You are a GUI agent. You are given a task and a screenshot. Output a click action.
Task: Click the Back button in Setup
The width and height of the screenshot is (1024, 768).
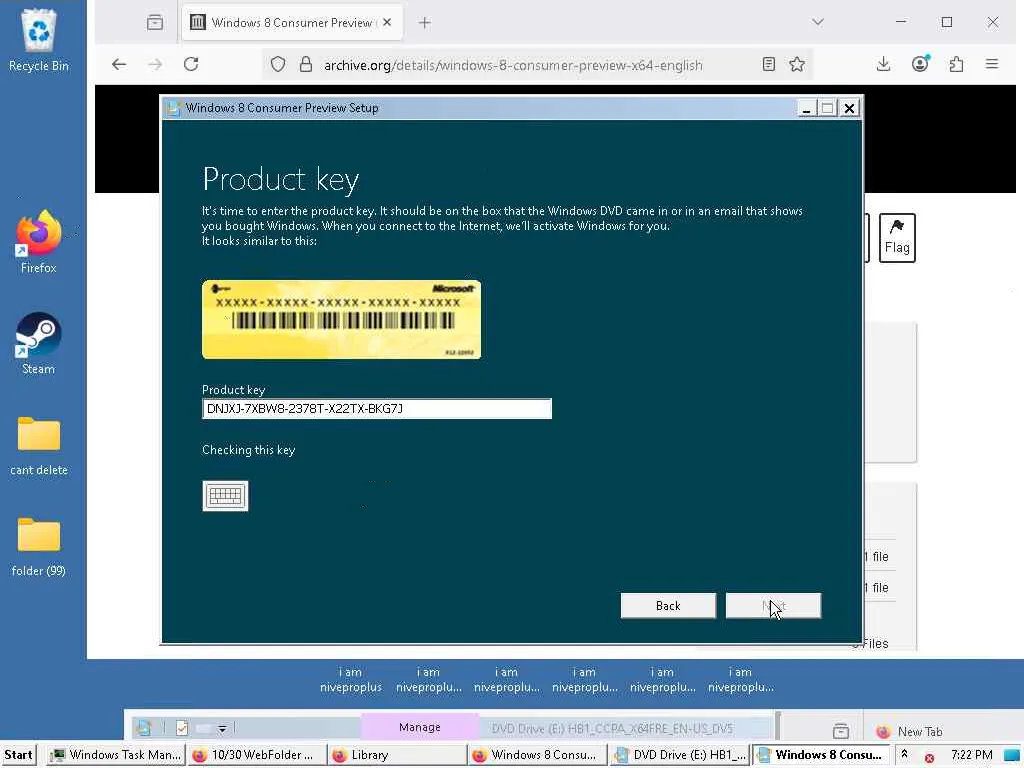[x=668, y=605]
